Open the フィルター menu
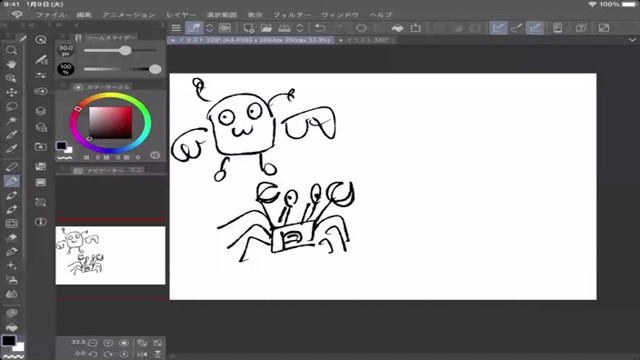Screen dimensions: 640x360 (291, 15)
